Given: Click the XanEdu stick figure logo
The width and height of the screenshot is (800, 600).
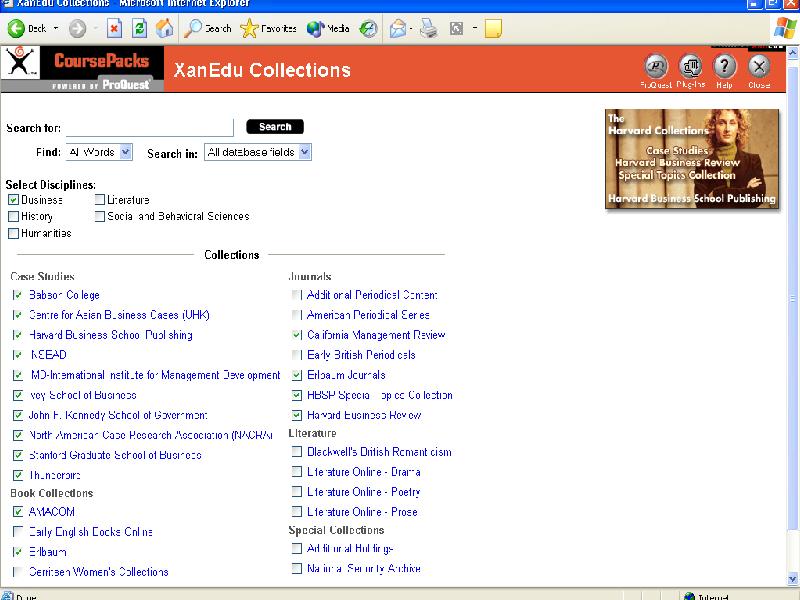Looking at the screenshot, I should click(x=20, y=62).
